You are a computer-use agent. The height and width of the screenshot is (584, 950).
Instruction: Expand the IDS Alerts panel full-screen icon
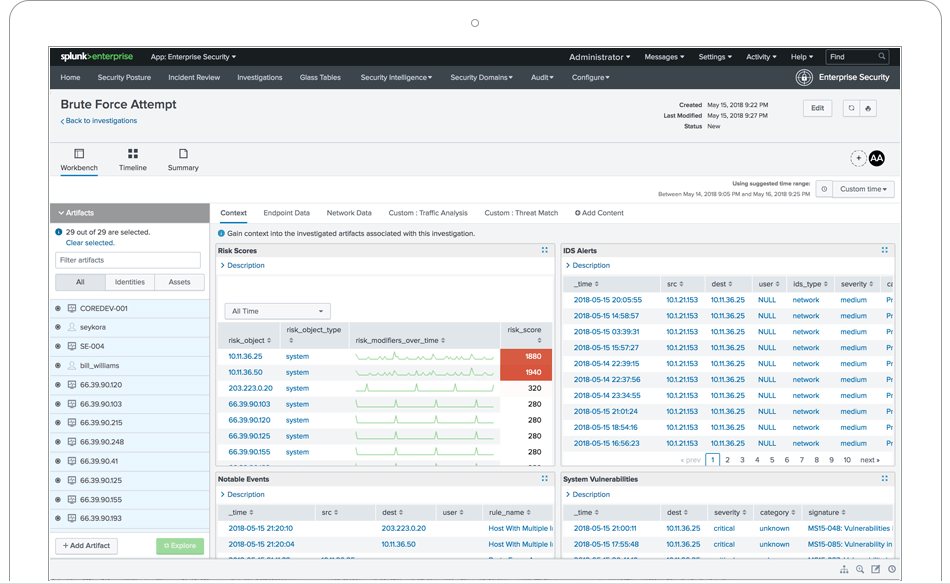885,250
